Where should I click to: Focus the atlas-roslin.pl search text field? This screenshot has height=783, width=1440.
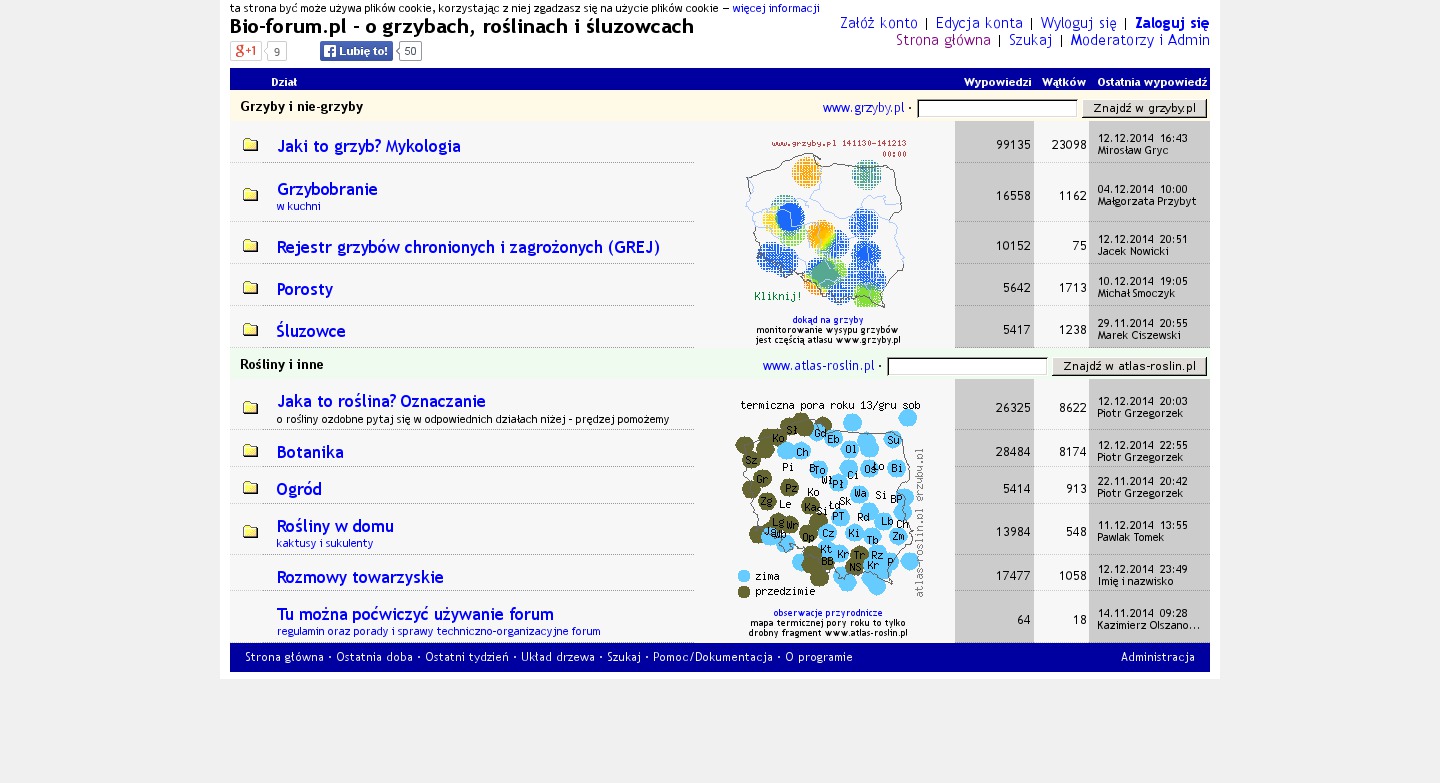pos(966,367)
